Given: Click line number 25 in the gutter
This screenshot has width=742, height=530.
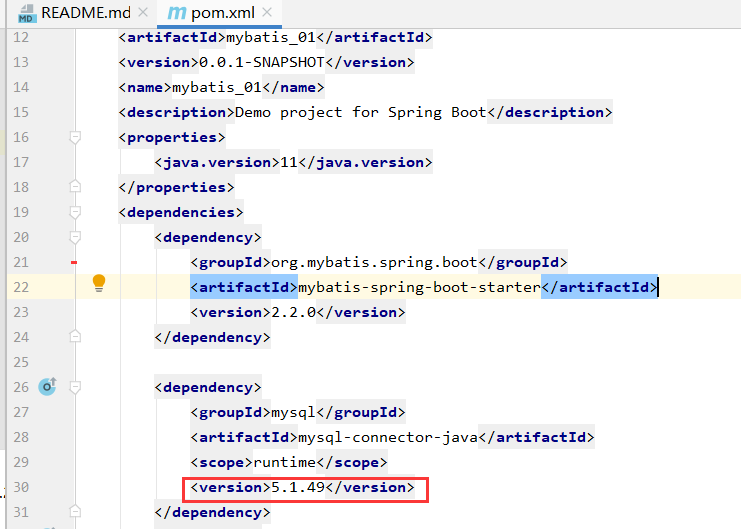Looking at the screenshot, I should 21,362.
